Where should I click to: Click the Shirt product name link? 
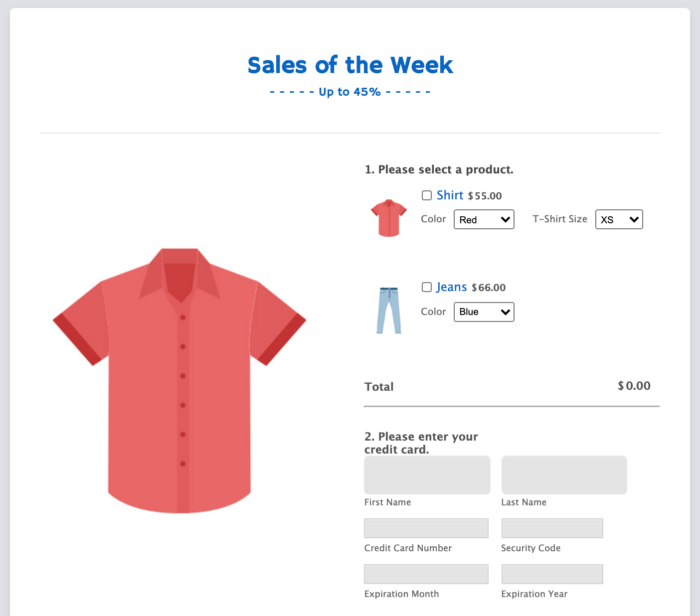(450, 195)
